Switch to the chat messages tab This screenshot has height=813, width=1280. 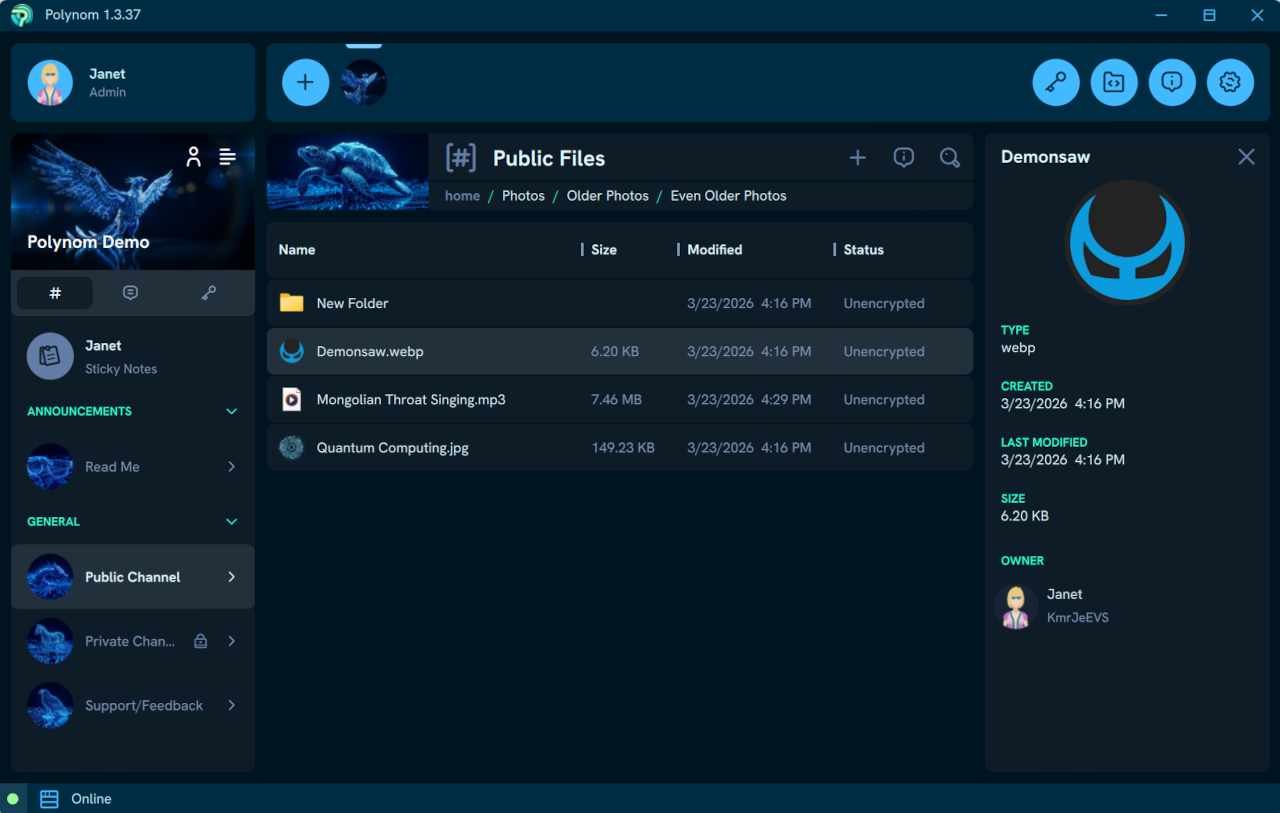click(x=130, y=292)
